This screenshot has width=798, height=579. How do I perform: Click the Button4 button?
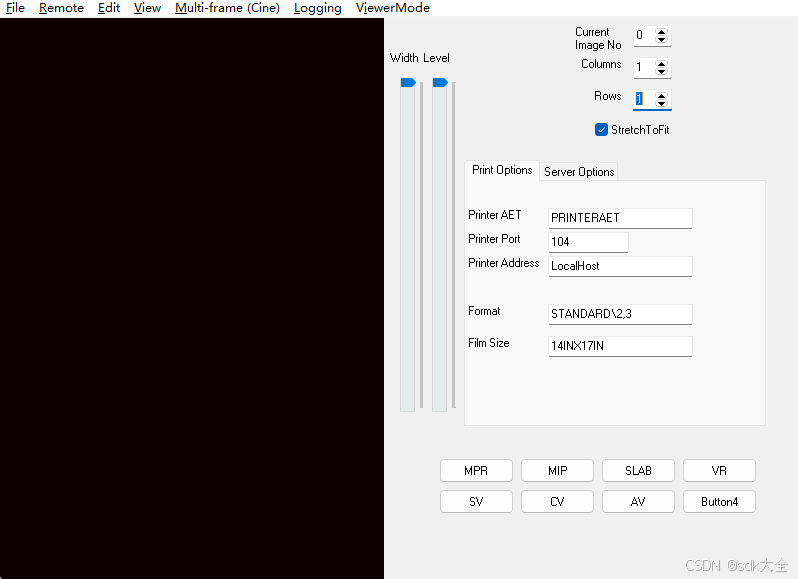click(x=719, y=502)
